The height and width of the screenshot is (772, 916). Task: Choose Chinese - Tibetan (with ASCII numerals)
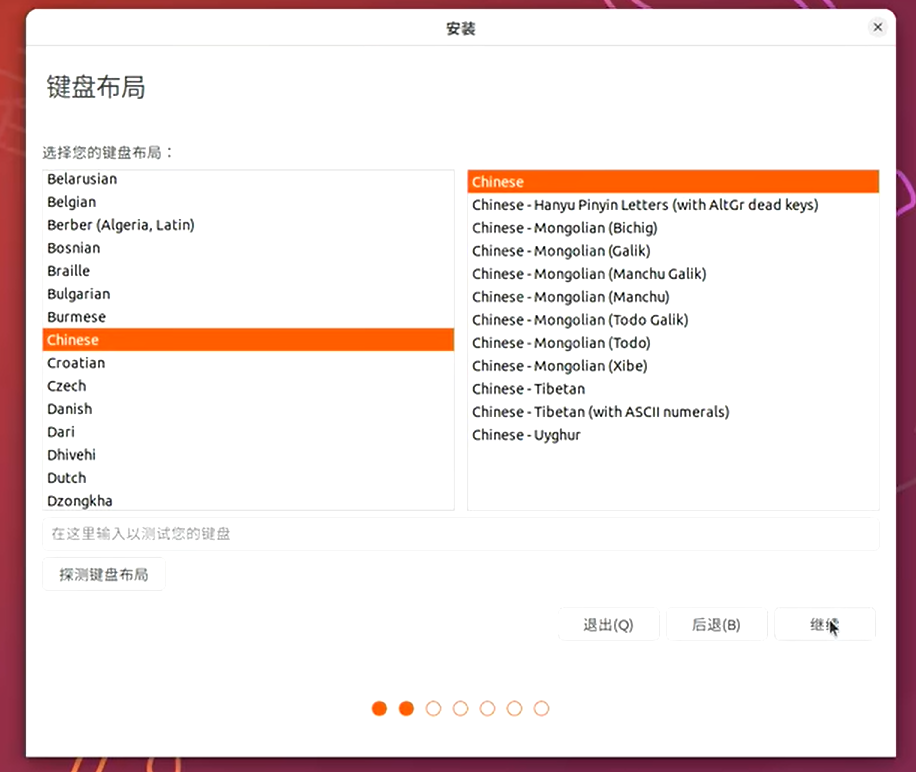tap(601, 412)
